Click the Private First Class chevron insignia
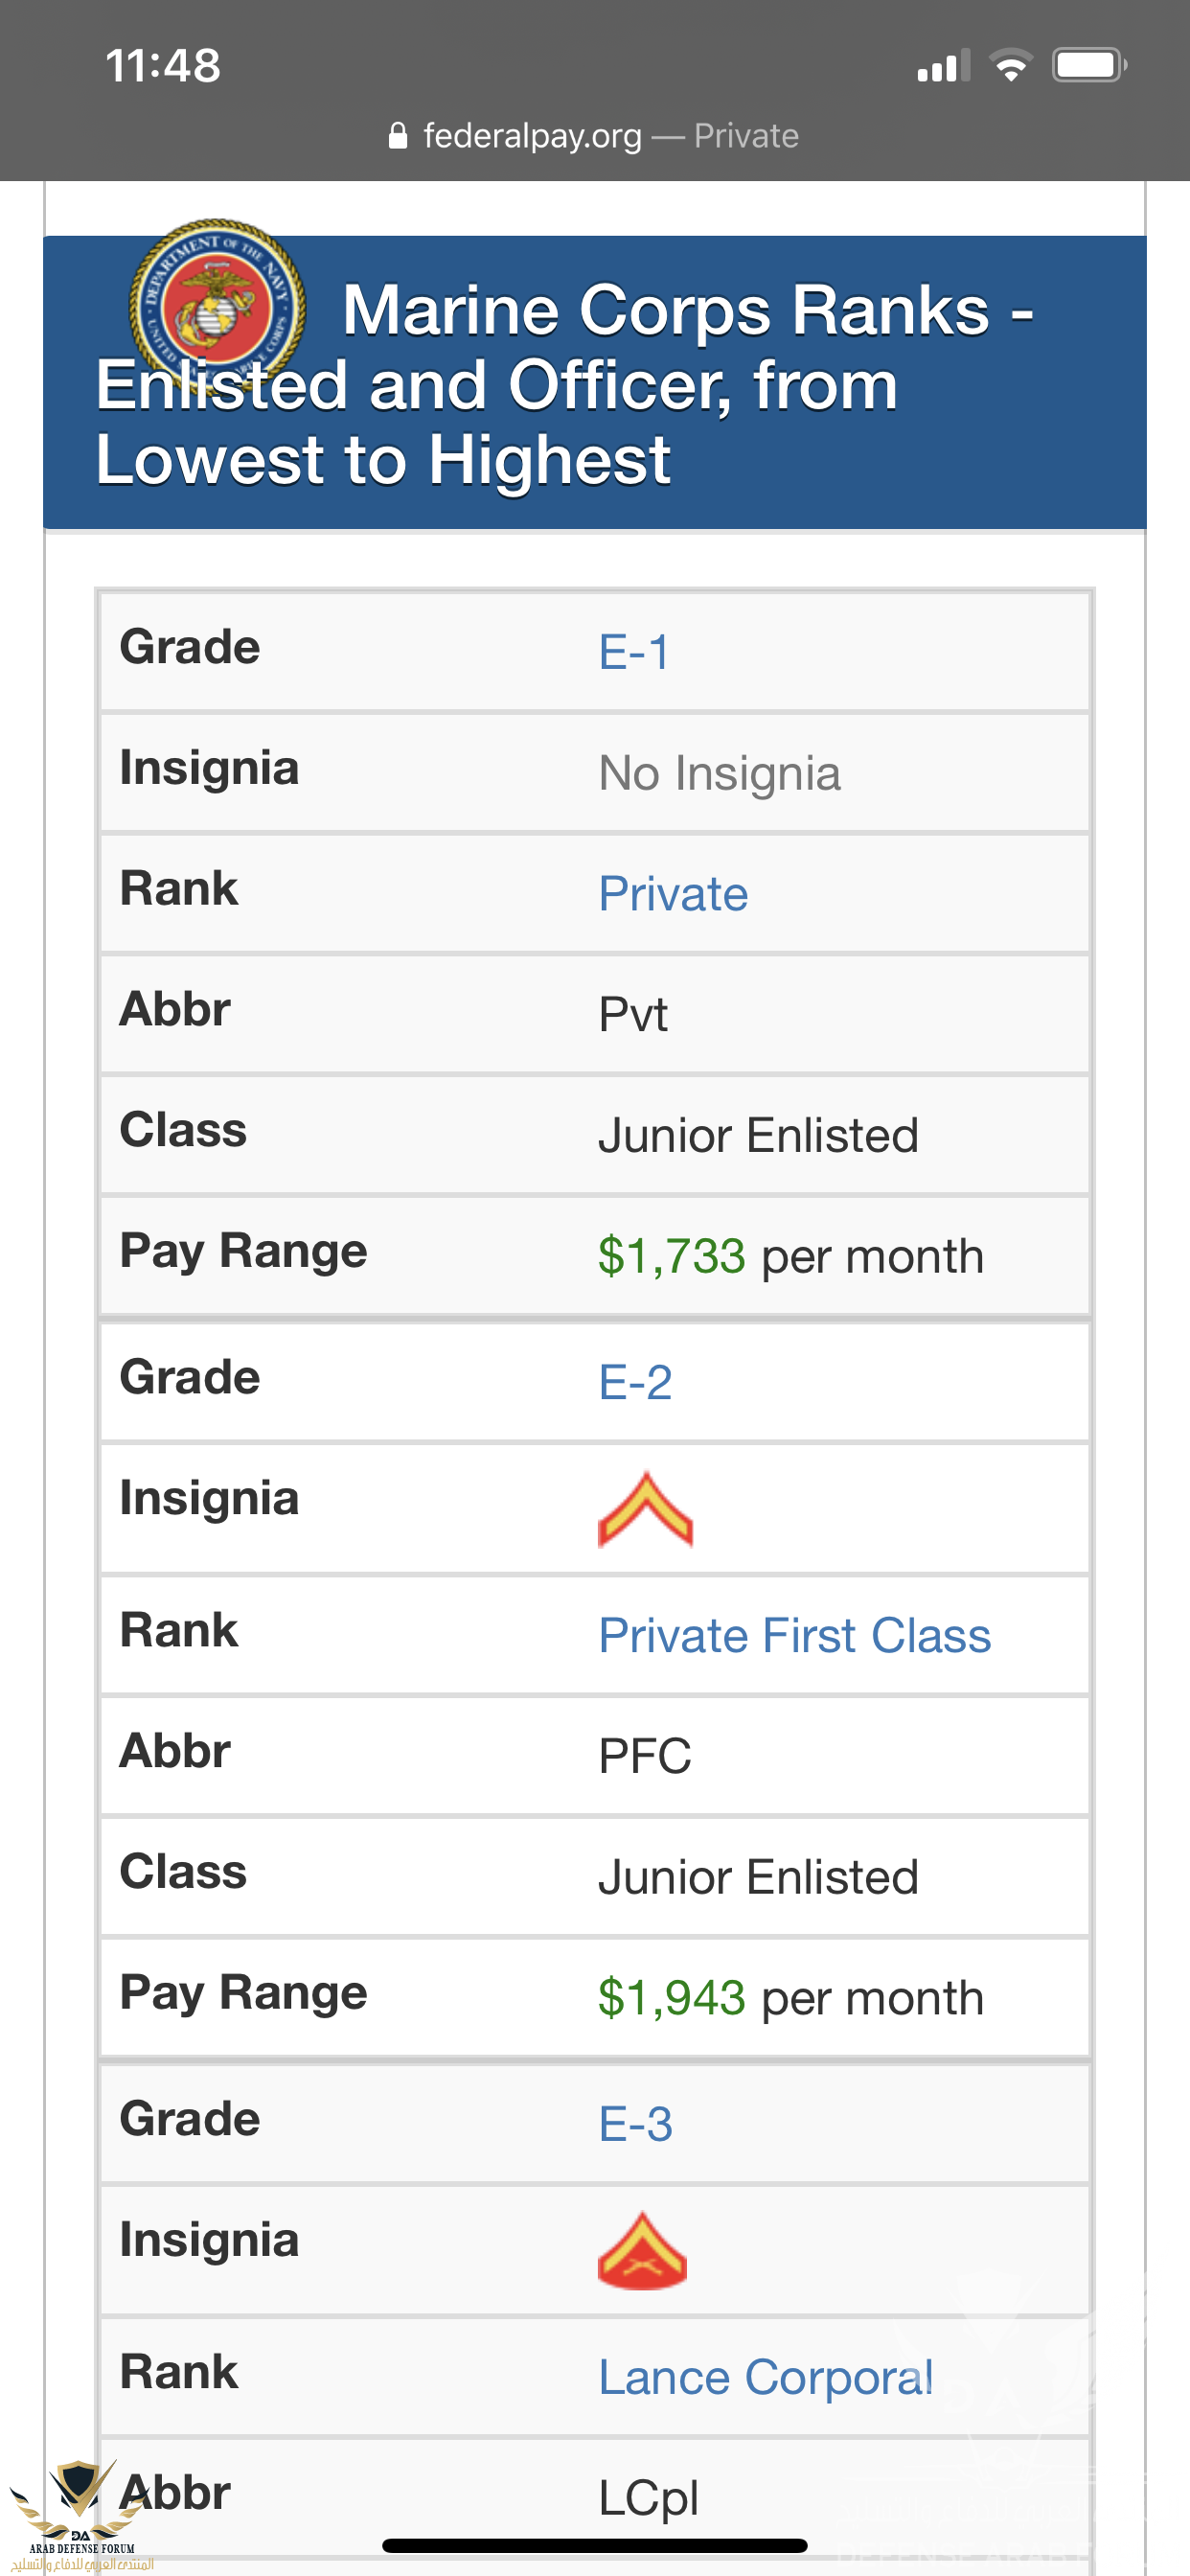Image resolution: width=1190 pixels, height=2576 pixels. point(645,1510)
